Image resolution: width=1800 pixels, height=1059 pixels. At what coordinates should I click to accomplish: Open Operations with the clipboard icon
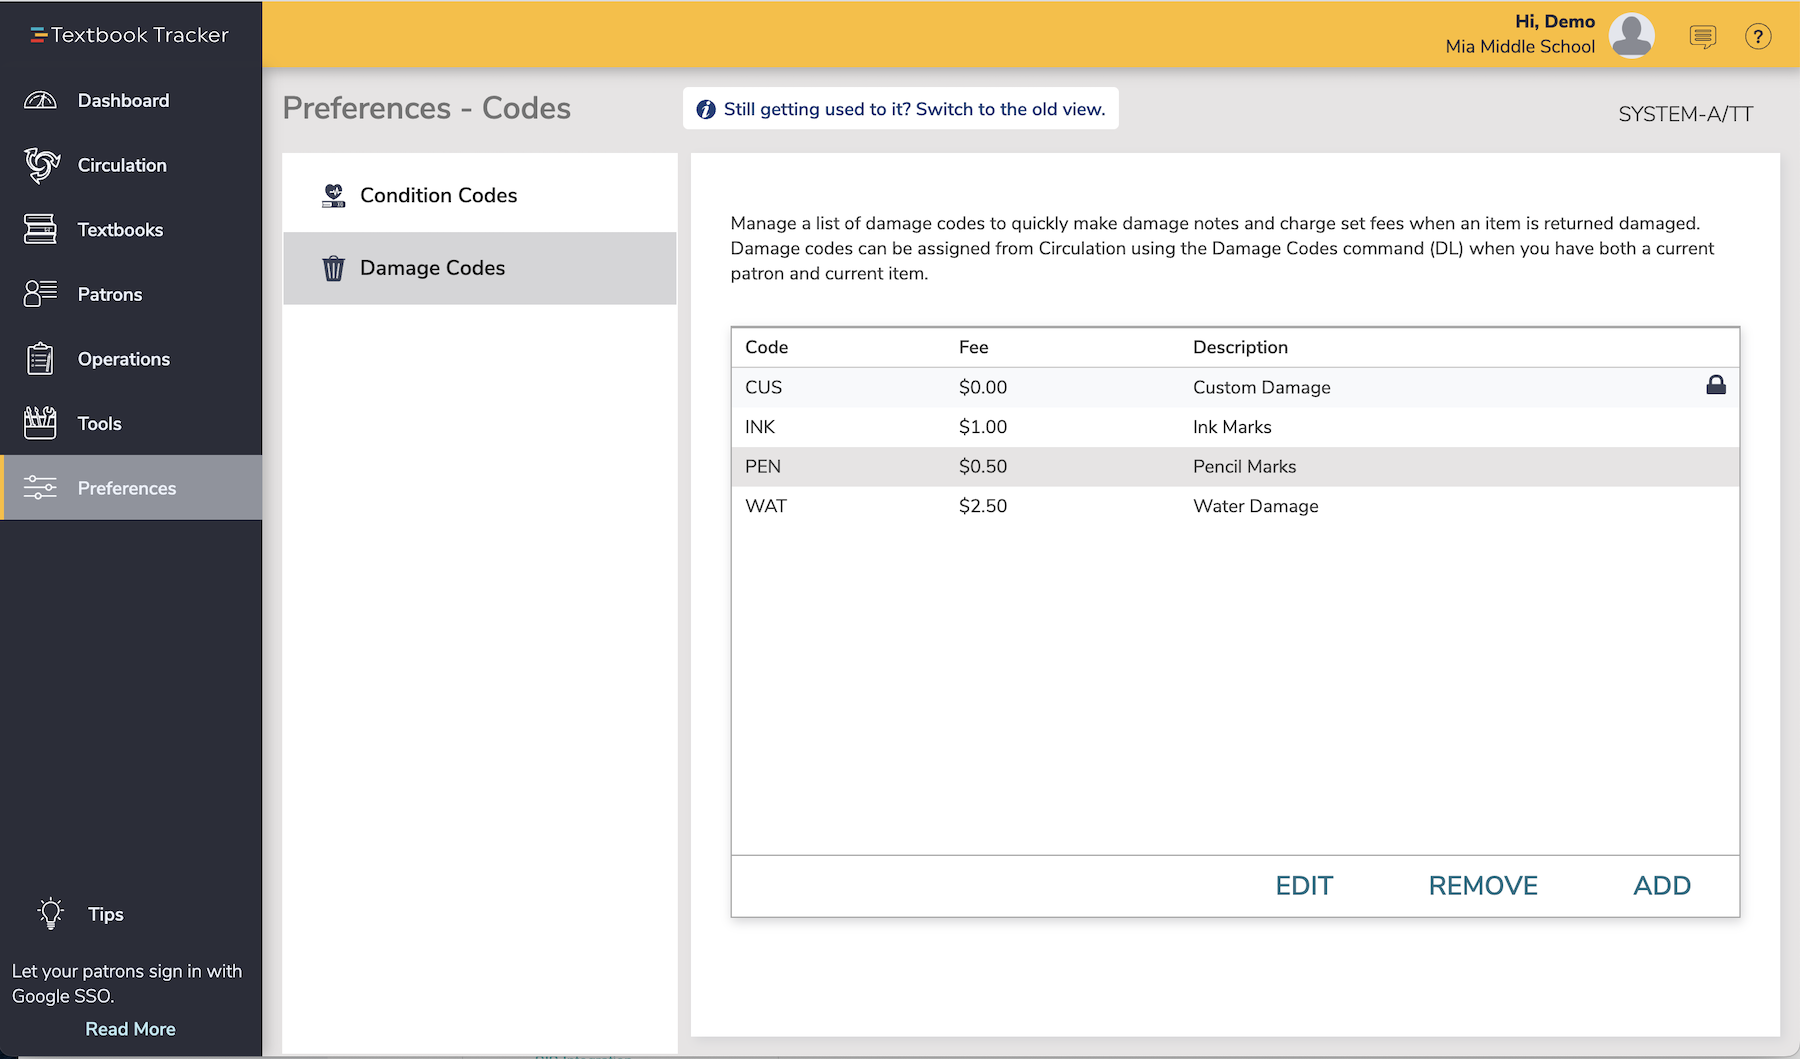(40, 358)
